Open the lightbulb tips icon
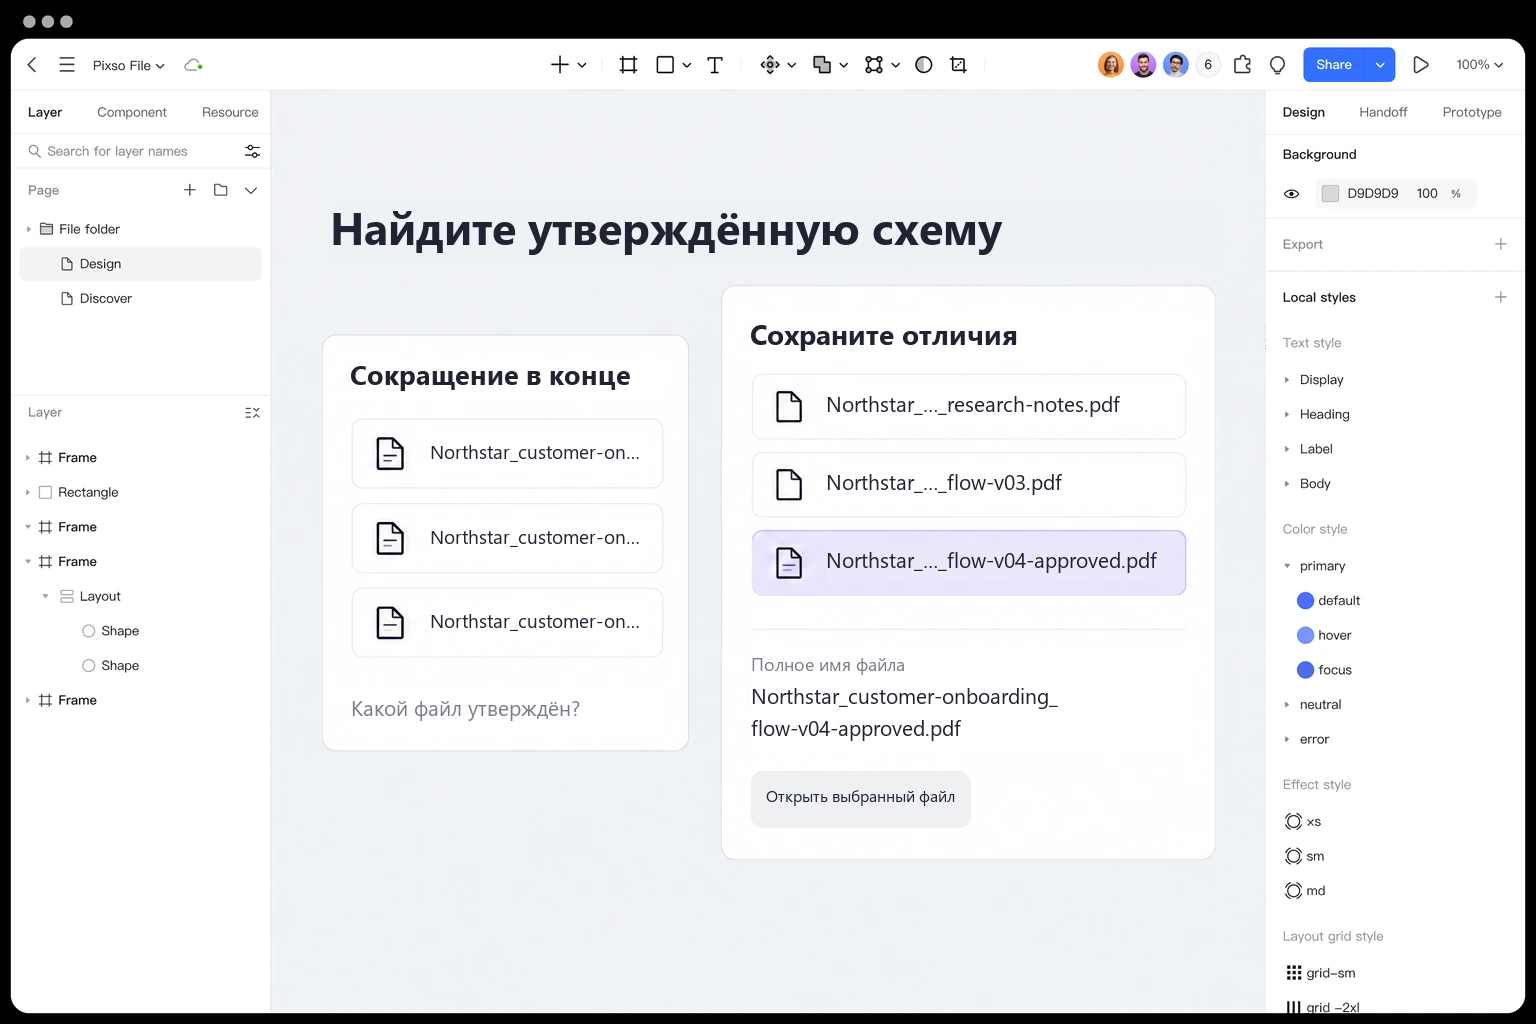 [x=1277, y=65]
